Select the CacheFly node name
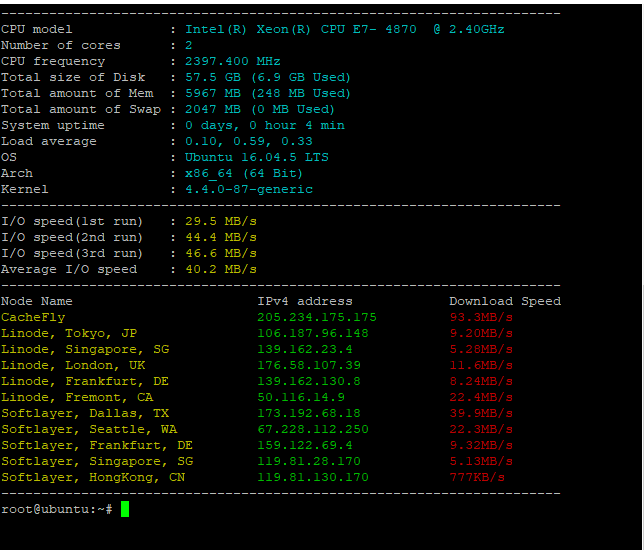 click(33, 318)
